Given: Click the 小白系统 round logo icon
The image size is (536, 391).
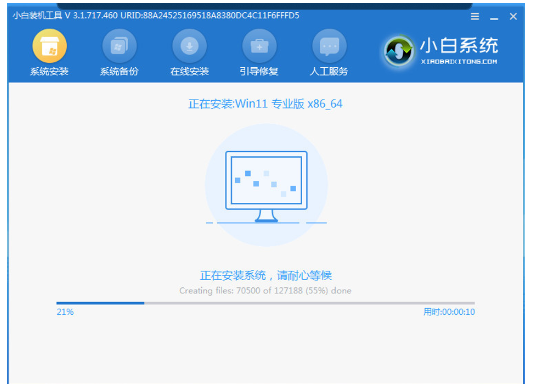Looking at the screenshot, I should point(398,51).
